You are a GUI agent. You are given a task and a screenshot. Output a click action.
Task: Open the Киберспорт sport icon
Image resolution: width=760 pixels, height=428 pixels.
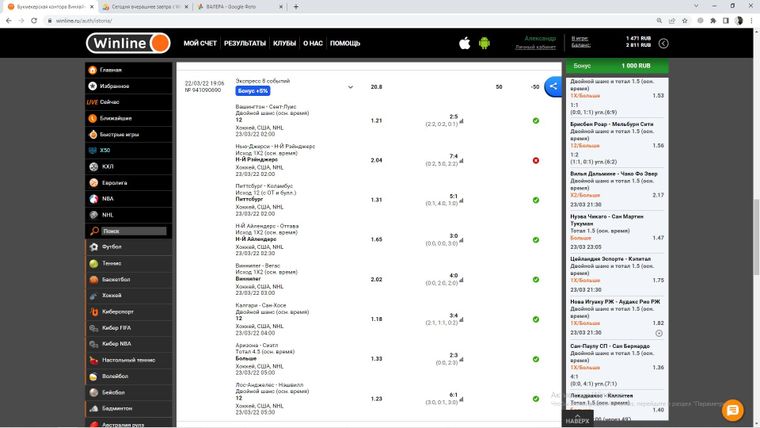click(x=94, y=312)
